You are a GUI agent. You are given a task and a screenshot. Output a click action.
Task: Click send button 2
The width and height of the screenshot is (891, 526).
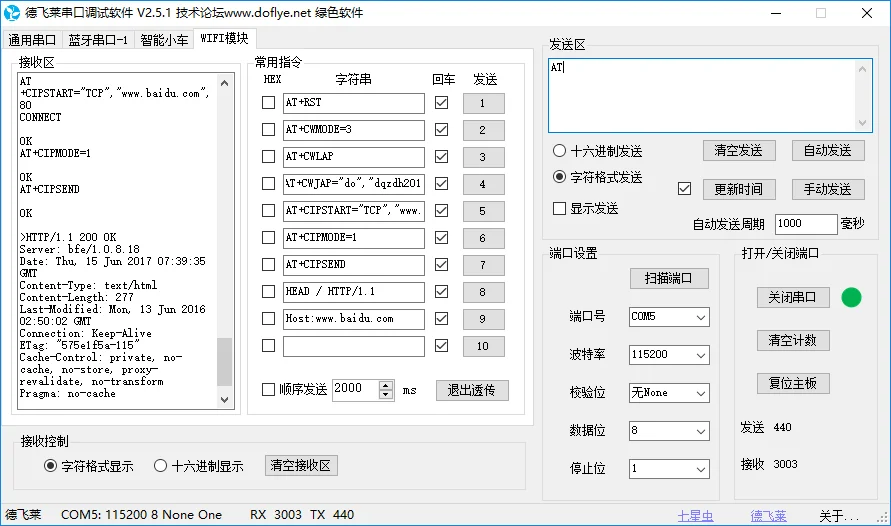tap(483, 130)
